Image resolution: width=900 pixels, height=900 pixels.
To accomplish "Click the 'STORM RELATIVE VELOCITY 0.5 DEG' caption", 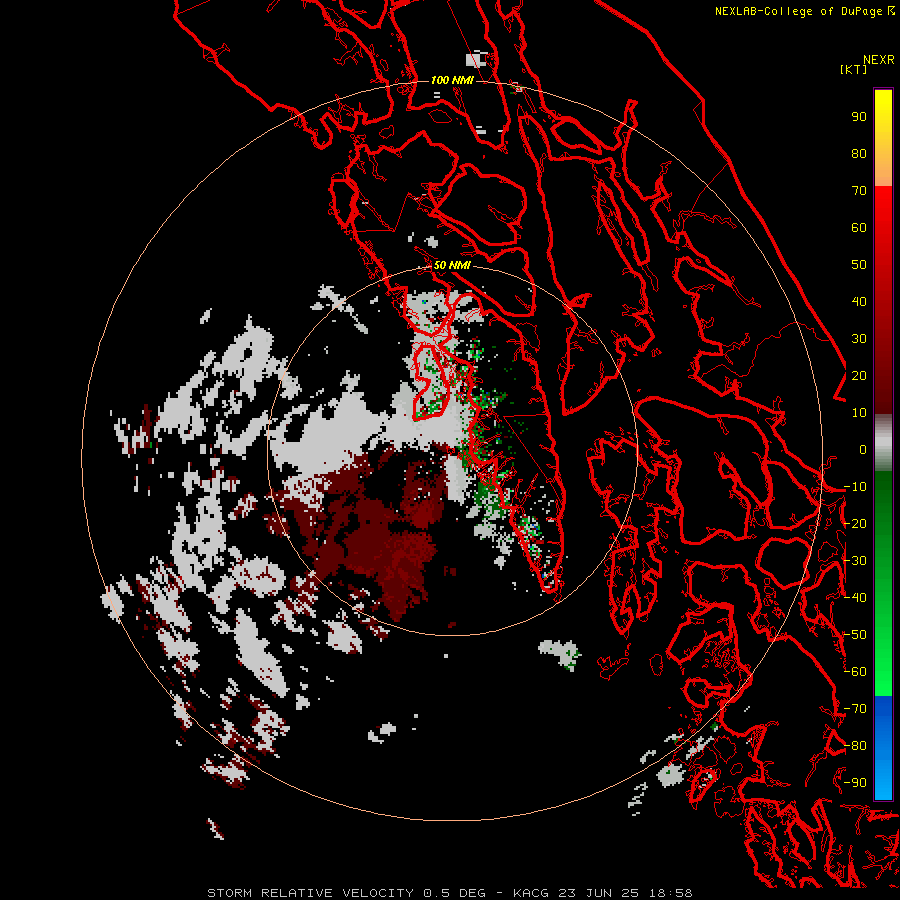I will tap(346, 893).
